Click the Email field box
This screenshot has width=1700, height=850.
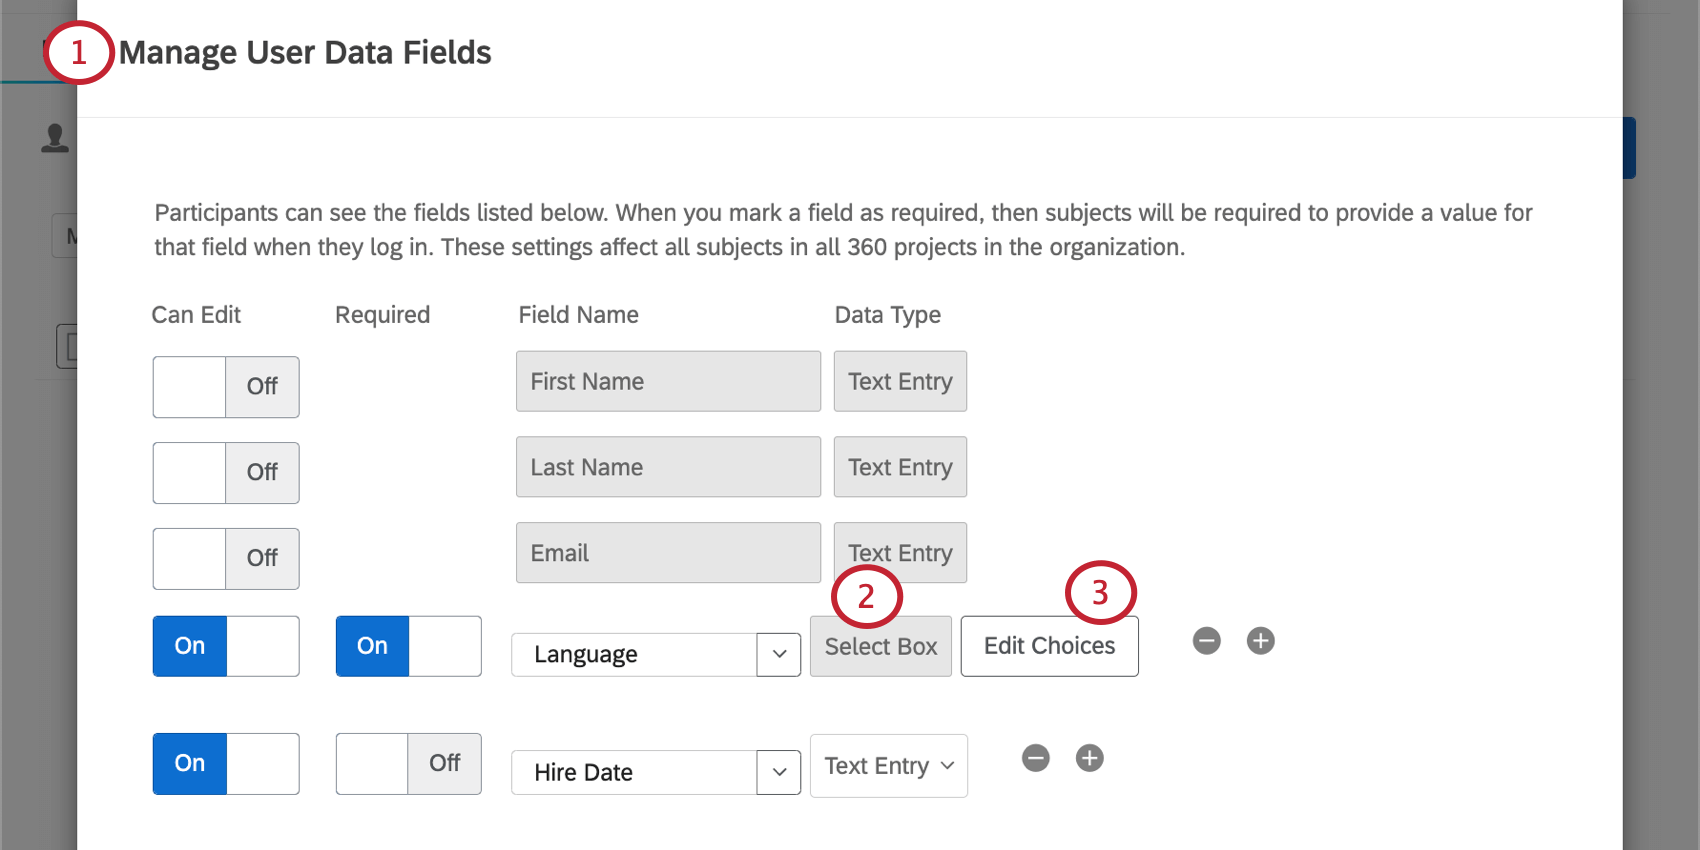pos(668,553)
